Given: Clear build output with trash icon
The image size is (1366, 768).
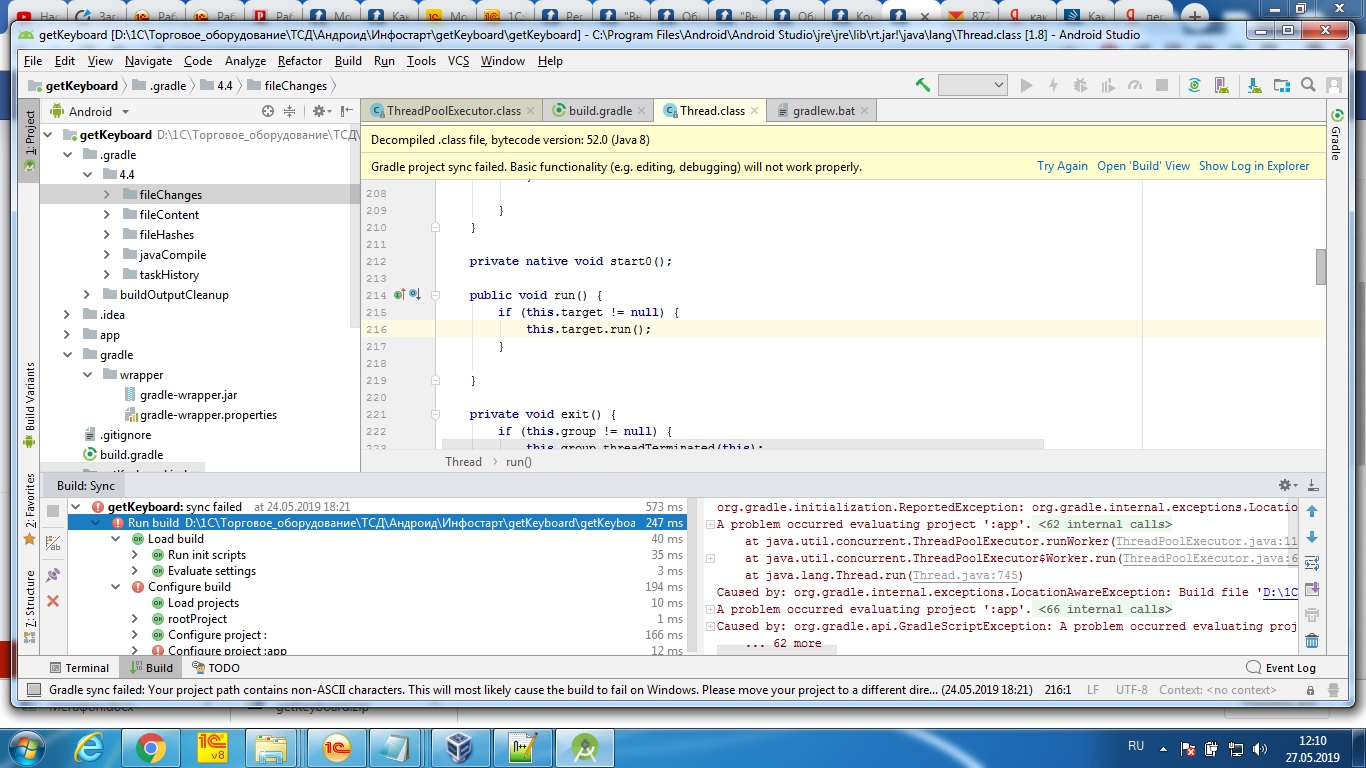Looking at the screenshot, I should coord(1312,641).
